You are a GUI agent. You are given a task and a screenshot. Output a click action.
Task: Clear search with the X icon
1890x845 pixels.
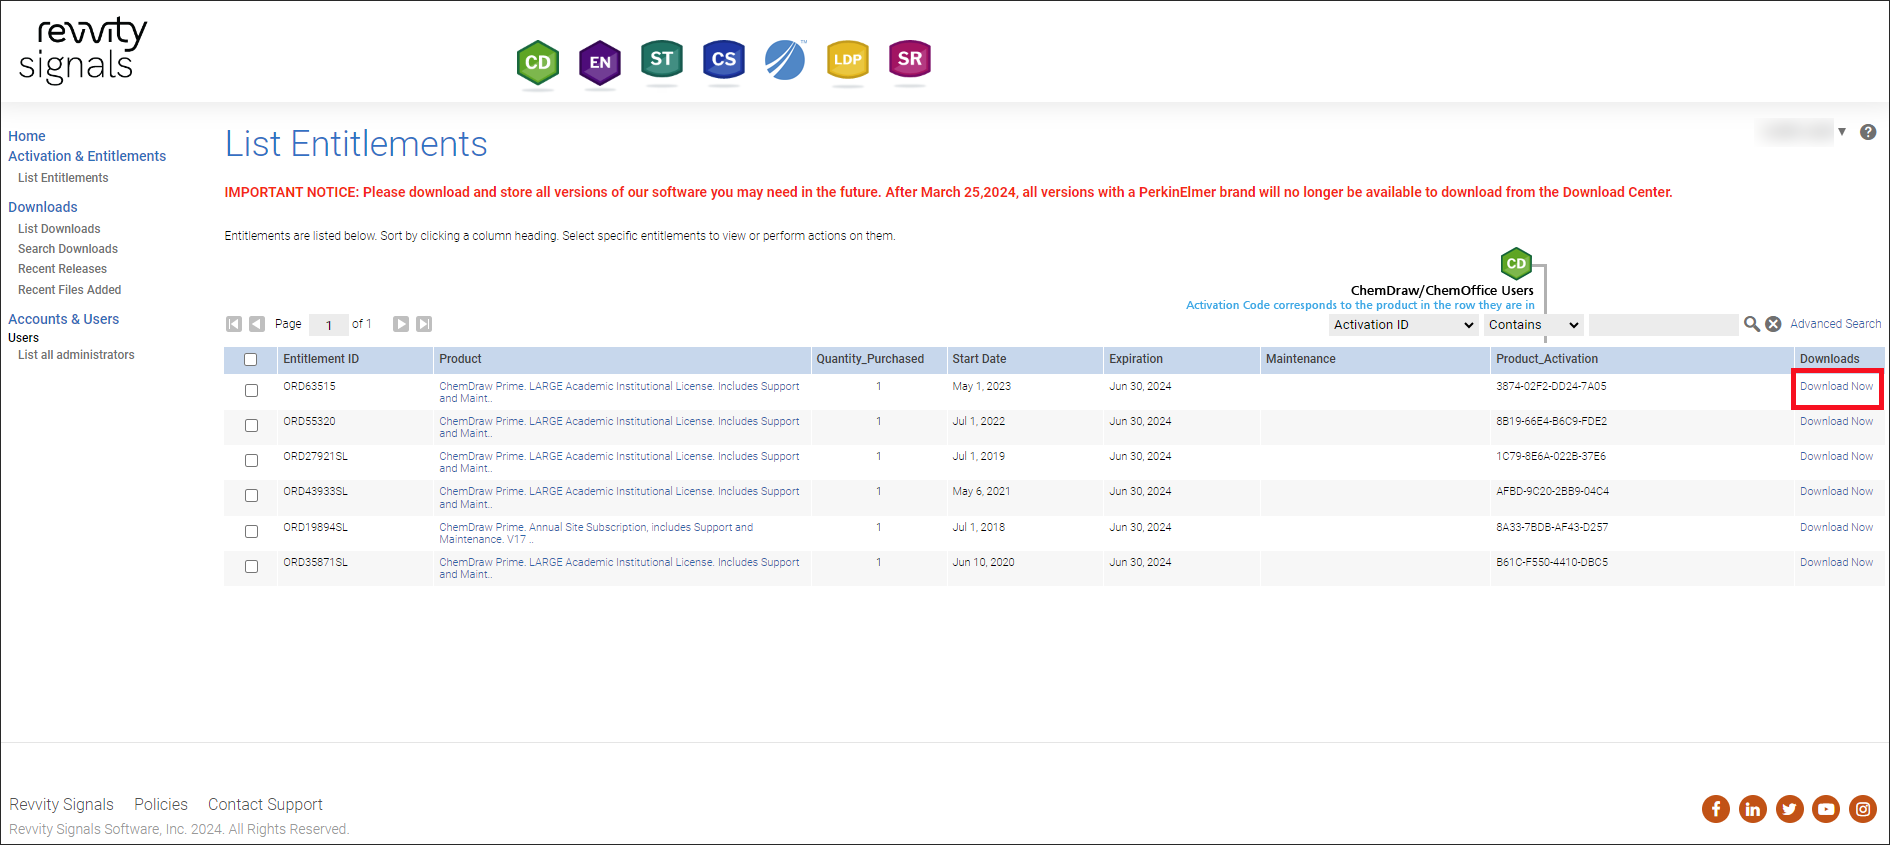click(1773, 324)
